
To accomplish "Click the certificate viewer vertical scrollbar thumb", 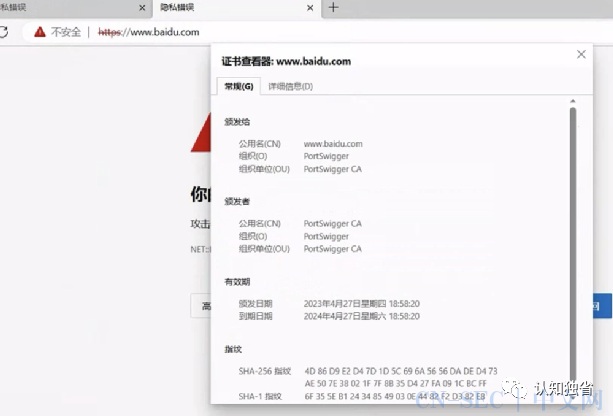I will pyautogui.click(x=573, y=244).
